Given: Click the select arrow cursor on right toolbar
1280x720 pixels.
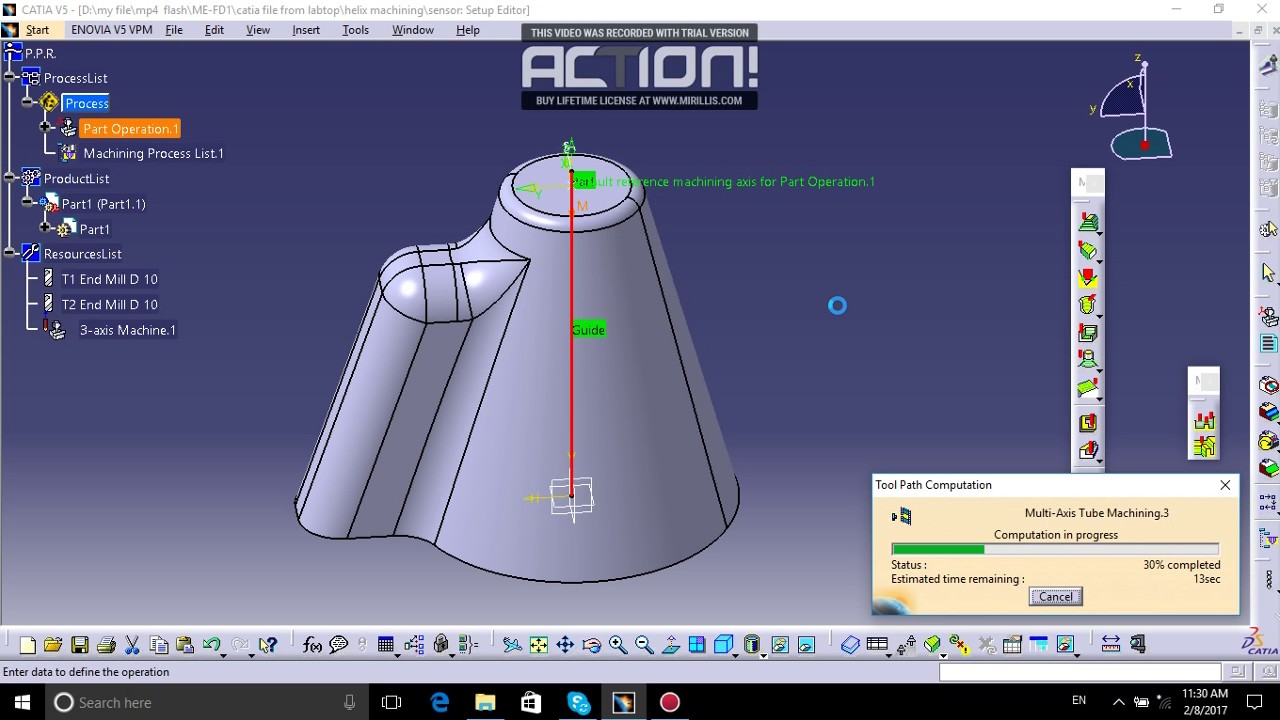Looking at the screenshot, I should coord(1268,273).
